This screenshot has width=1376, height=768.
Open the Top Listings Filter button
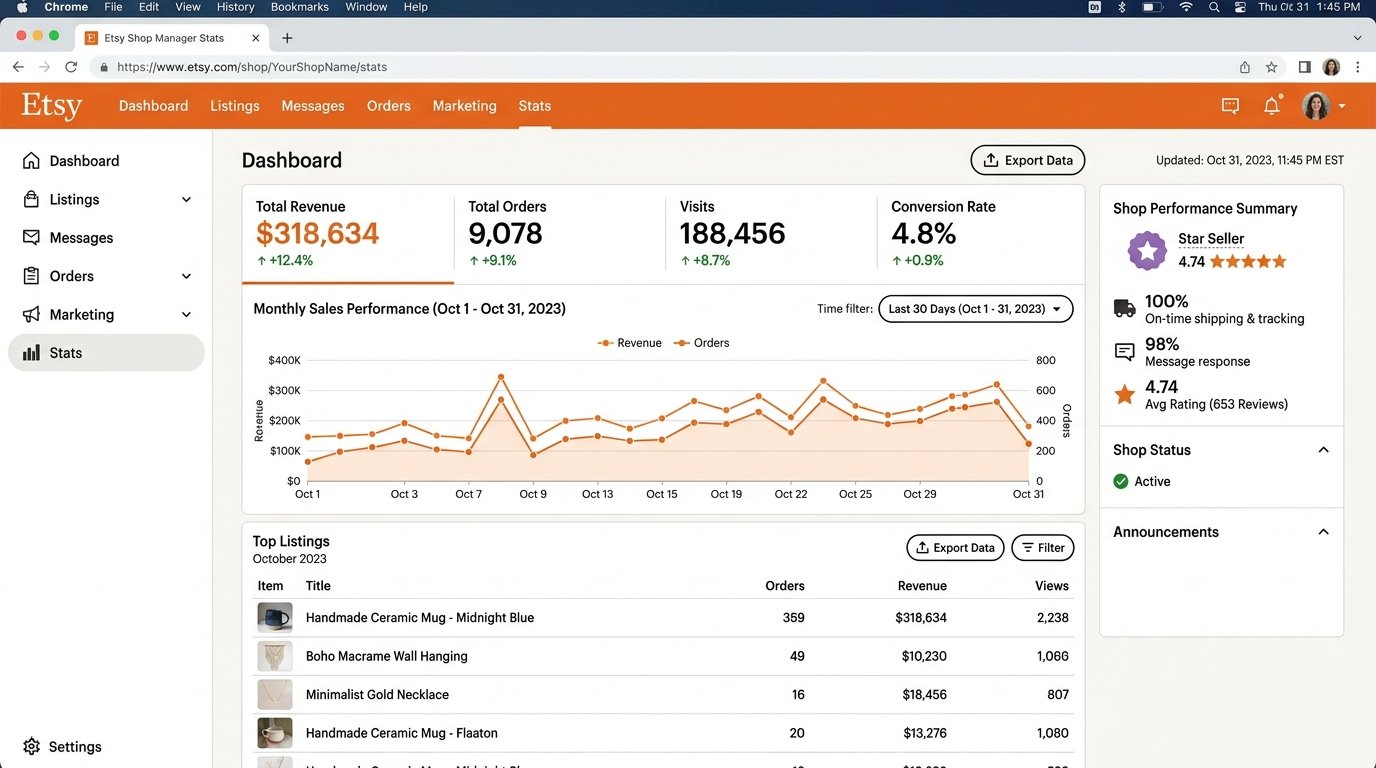tap(1043, 547)
